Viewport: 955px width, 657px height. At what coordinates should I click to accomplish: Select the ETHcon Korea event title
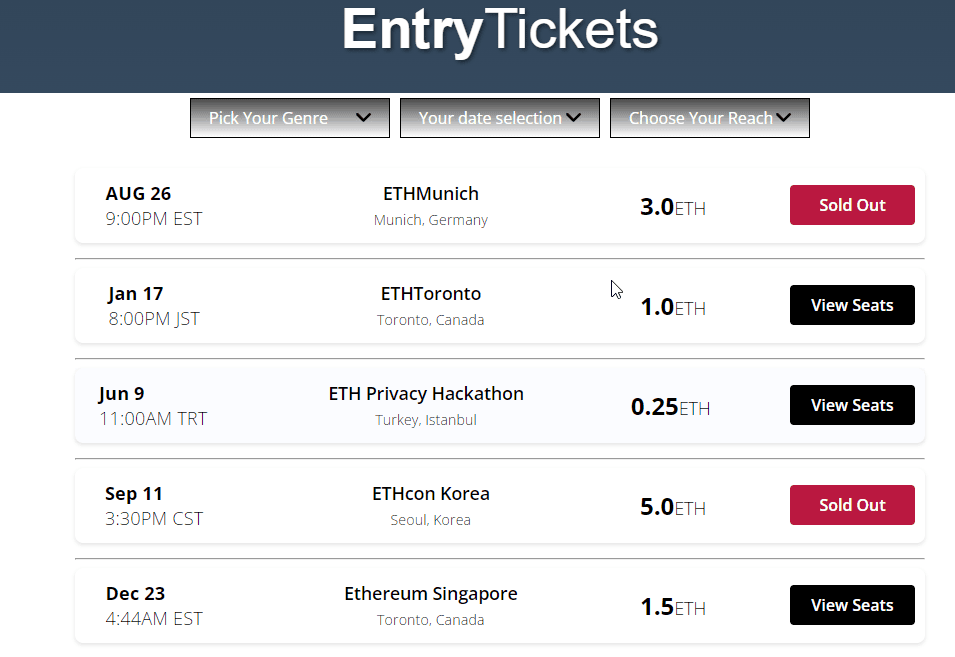431,494
